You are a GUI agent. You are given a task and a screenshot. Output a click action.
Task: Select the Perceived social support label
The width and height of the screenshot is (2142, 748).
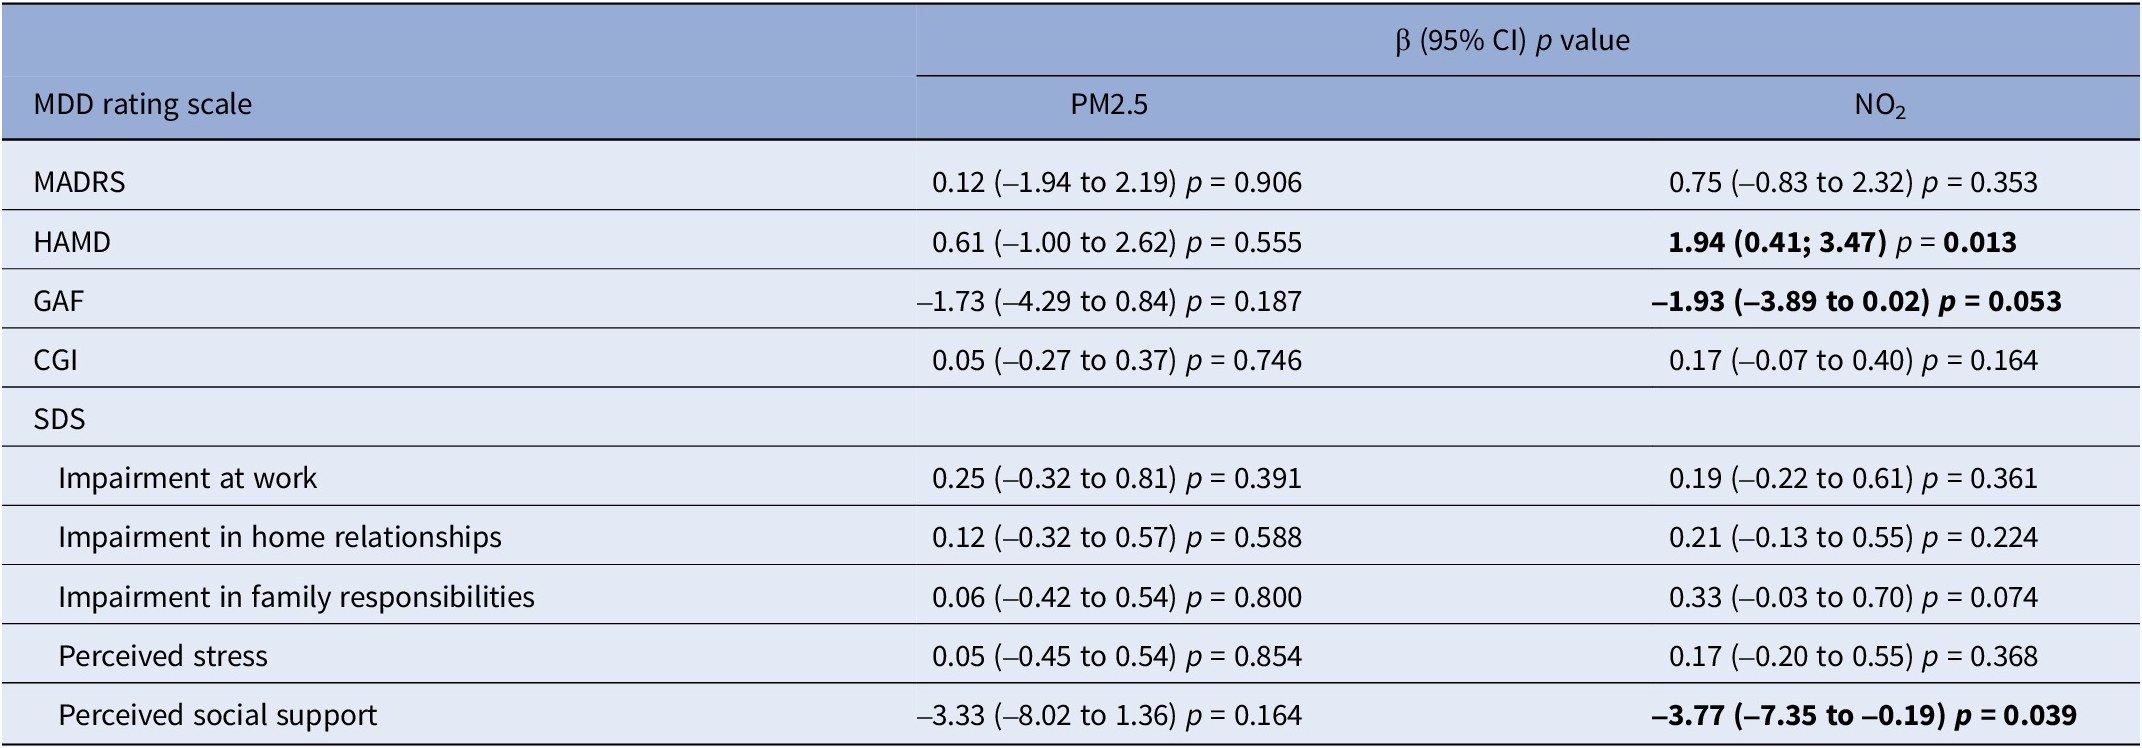pos(218,715)
